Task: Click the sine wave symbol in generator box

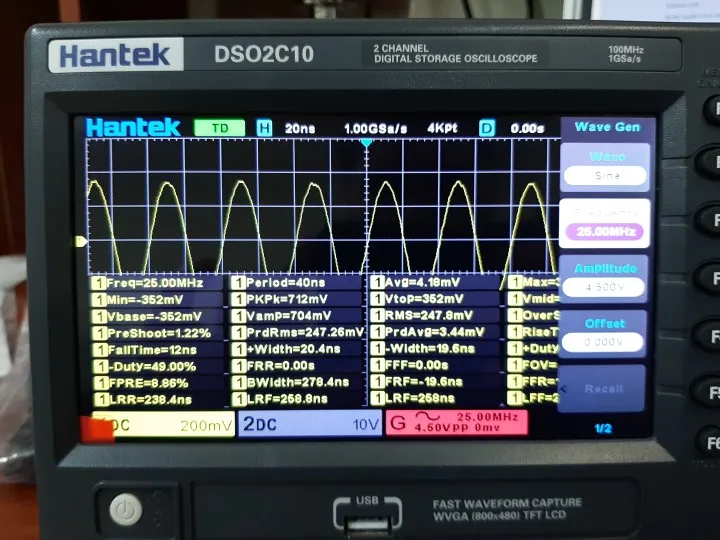Action: pyautogui.click(x=428, y=416)
